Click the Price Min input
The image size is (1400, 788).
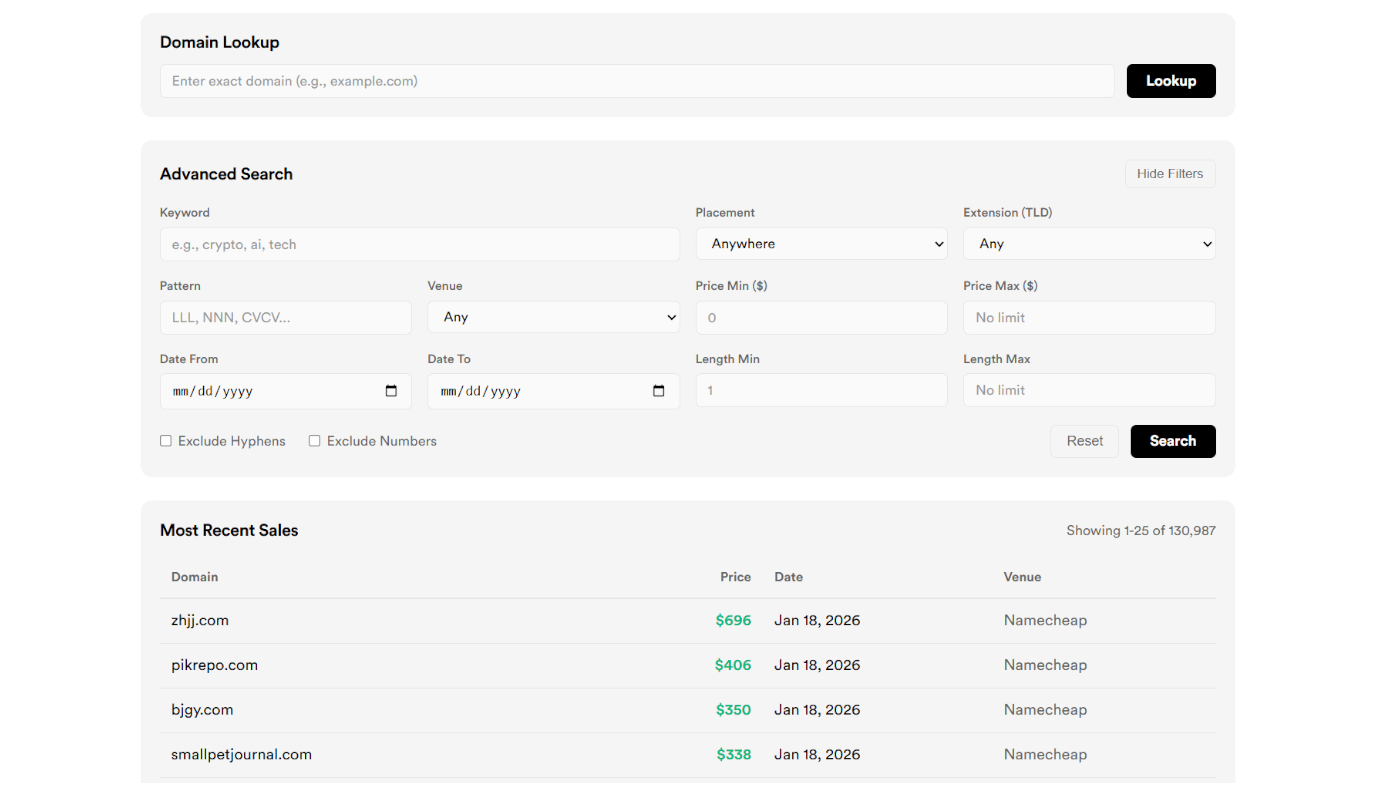pos(821,318)
